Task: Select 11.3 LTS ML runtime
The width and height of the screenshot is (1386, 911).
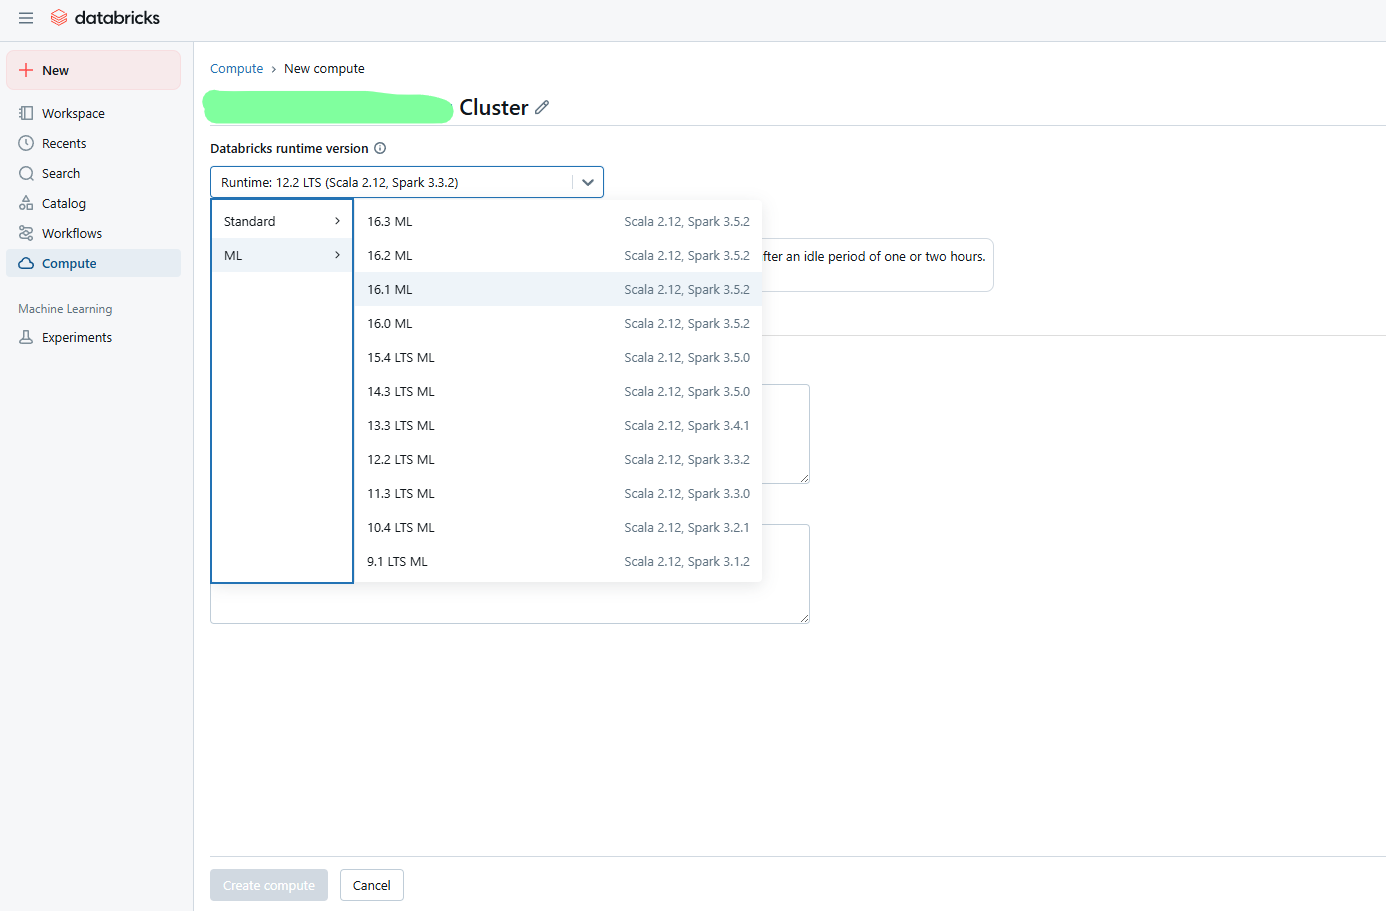Action: tap(558, 493)
